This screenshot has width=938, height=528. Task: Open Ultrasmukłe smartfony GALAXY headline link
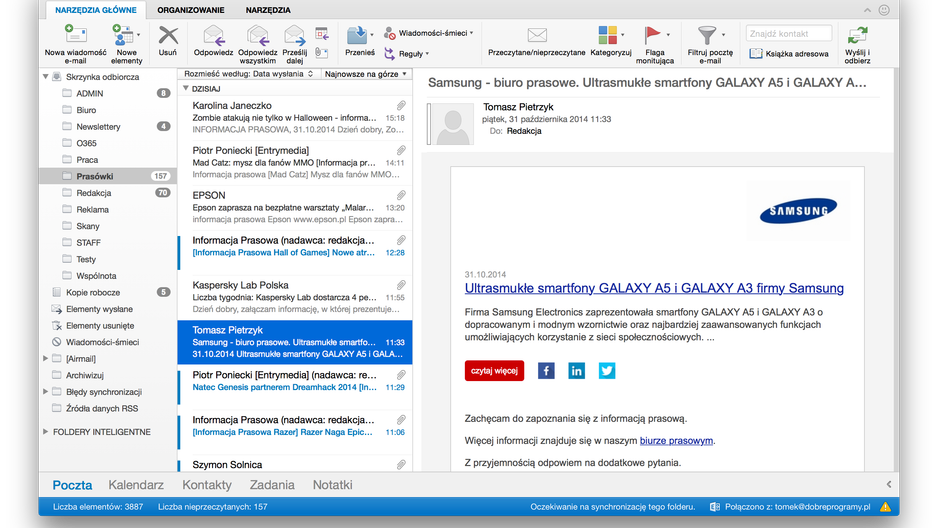coord(654,288)
